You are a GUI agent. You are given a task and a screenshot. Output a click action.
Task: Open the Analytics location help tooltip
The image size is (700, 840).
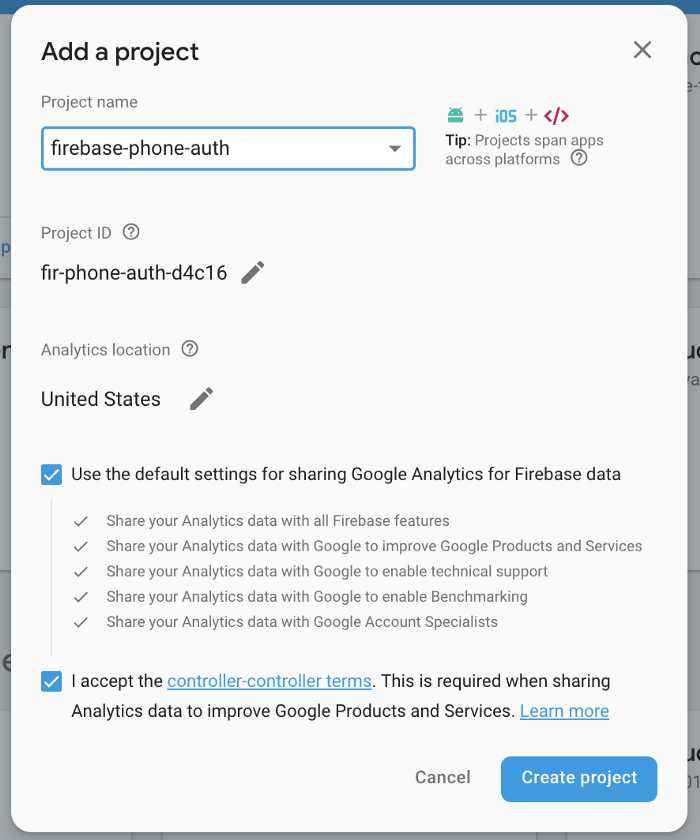[x=189, y=349]
